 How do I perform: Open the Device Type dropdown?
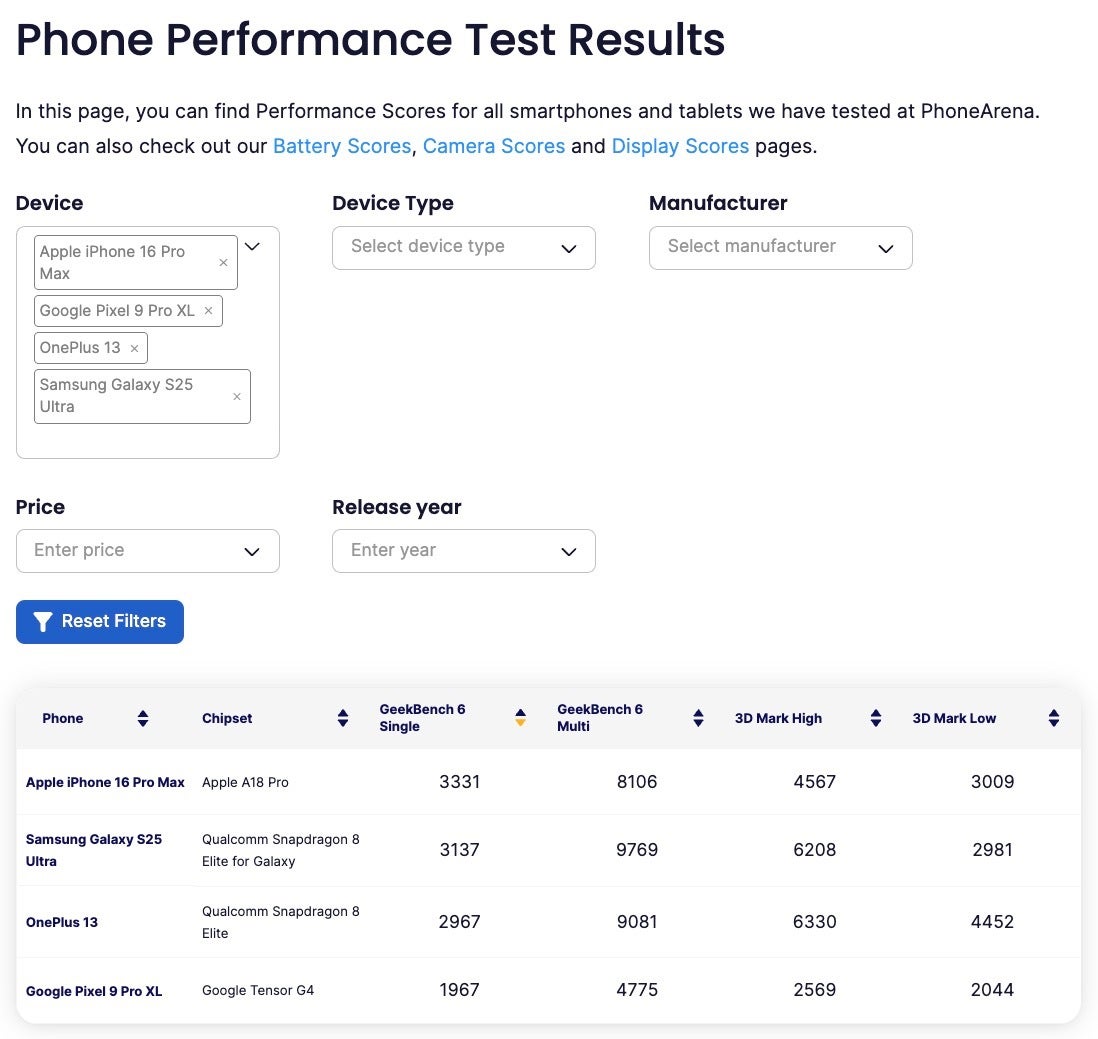[x=463, y=248]
